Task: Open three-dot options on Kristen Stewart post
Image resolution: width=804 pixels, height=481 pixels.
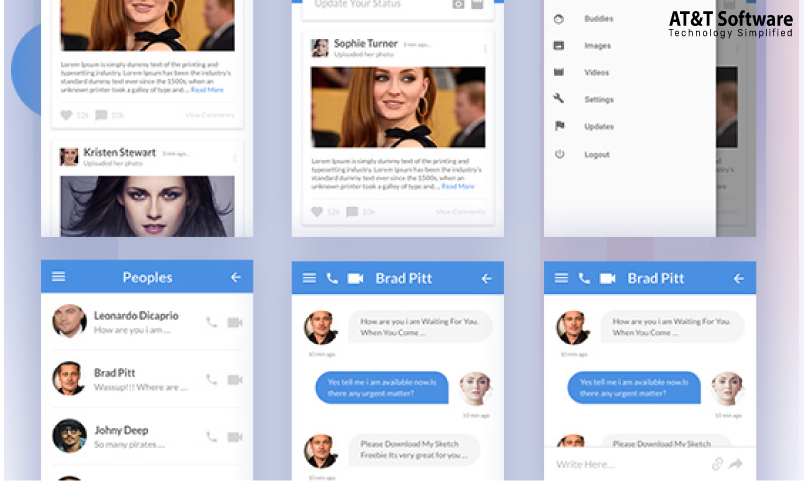Action: click(234, 157)
